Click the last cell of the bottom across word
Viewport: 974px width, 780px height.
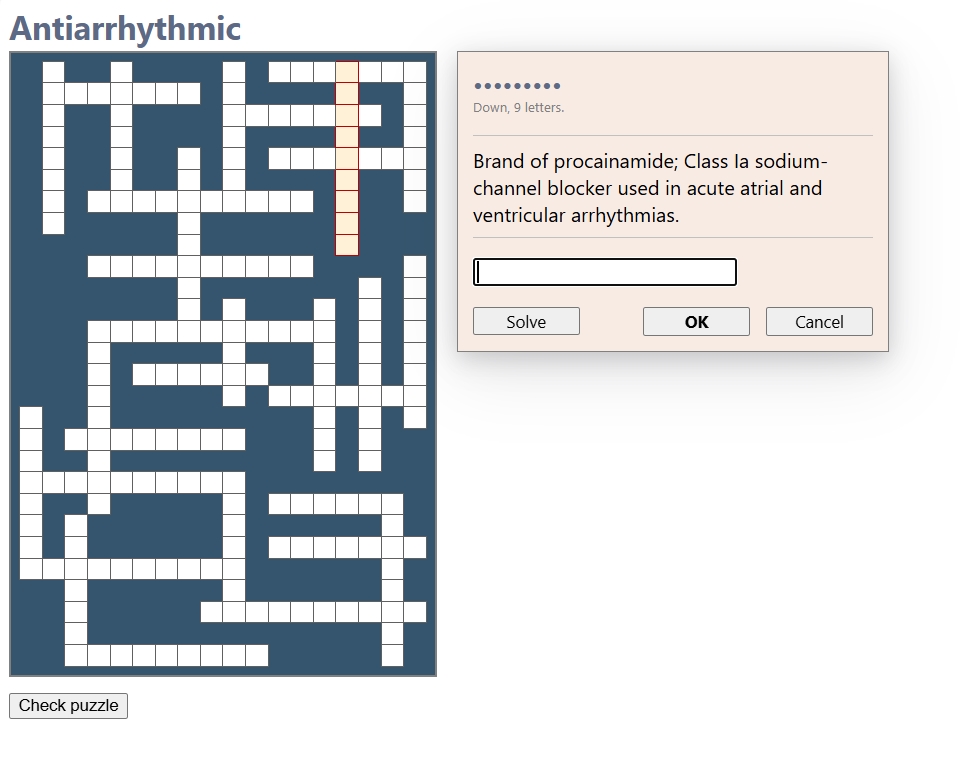(x=257, y=655)
